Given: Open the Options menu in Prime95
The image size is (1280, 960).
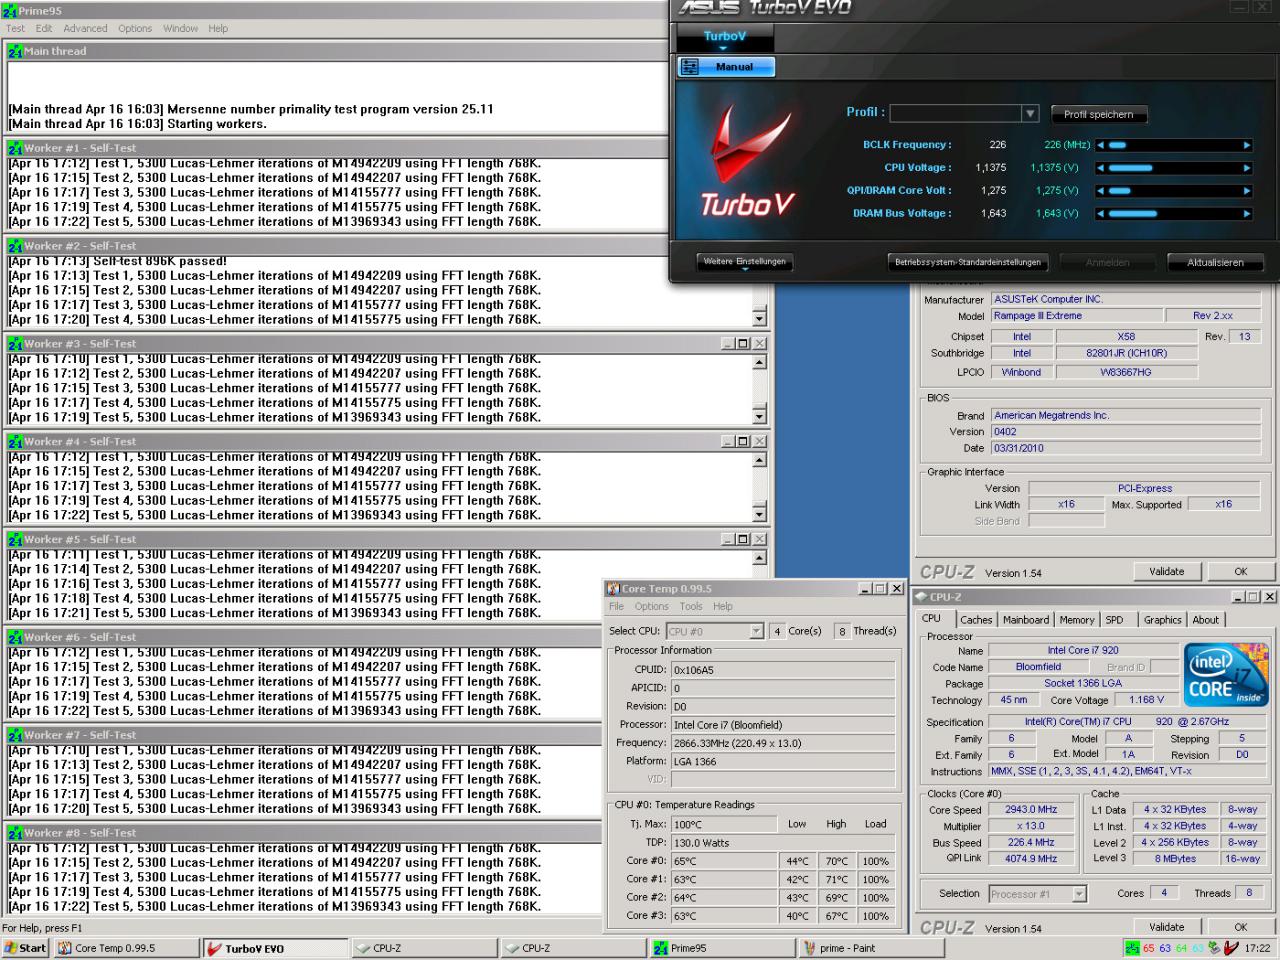Looking at the screenshot, I should (x=135, y=28).
